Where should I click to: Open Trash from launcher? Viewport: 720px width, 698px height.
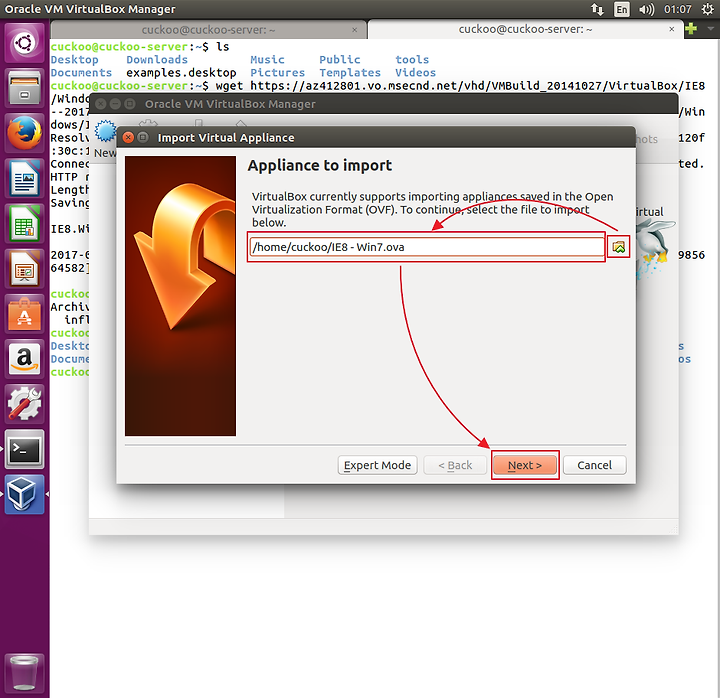tap(24, 673)
